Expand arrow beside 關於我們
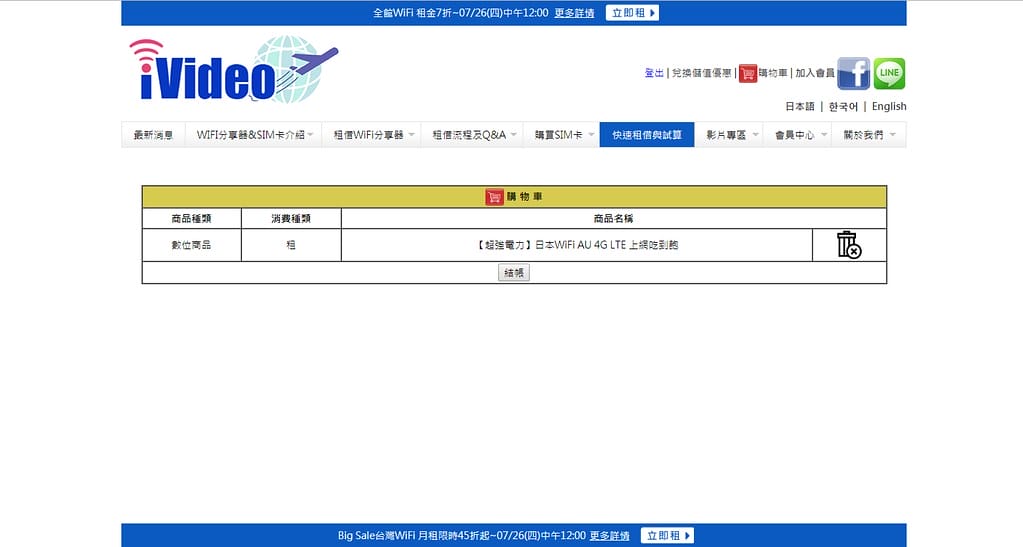1023x547 pixels. click(893, 135)
